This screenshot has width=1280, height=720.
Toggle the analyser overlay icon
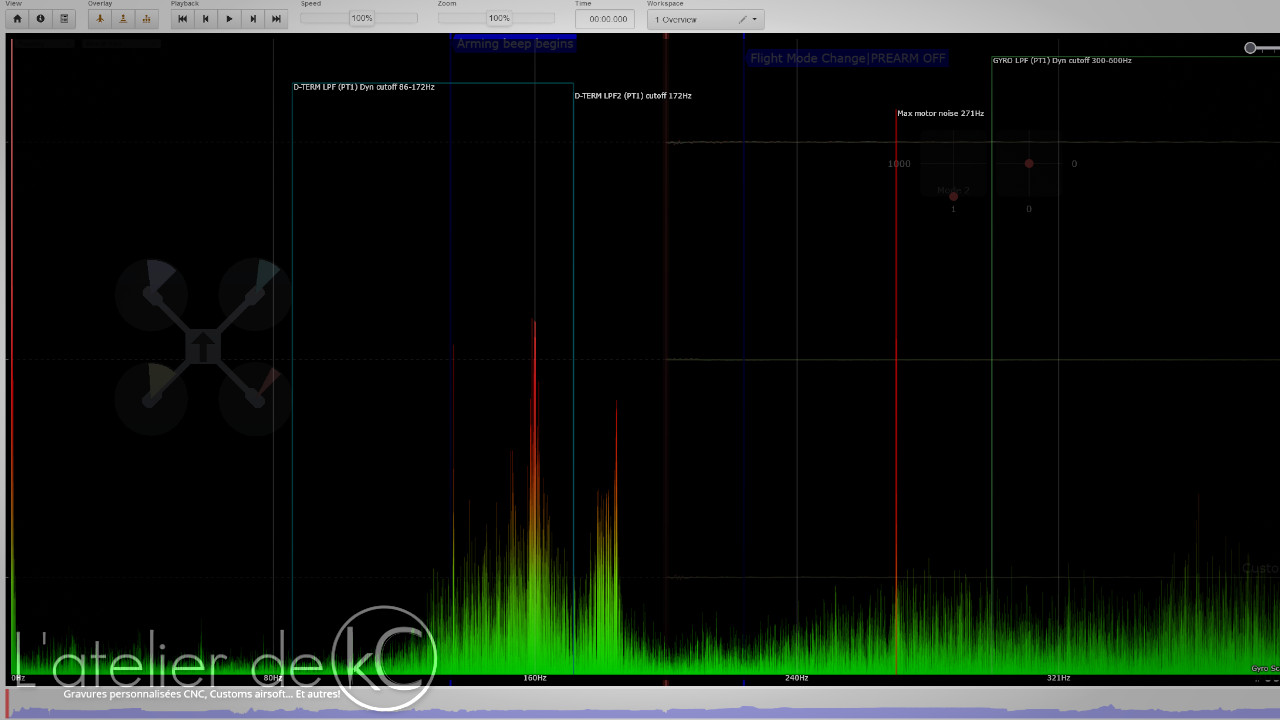(x=147, y=19)
